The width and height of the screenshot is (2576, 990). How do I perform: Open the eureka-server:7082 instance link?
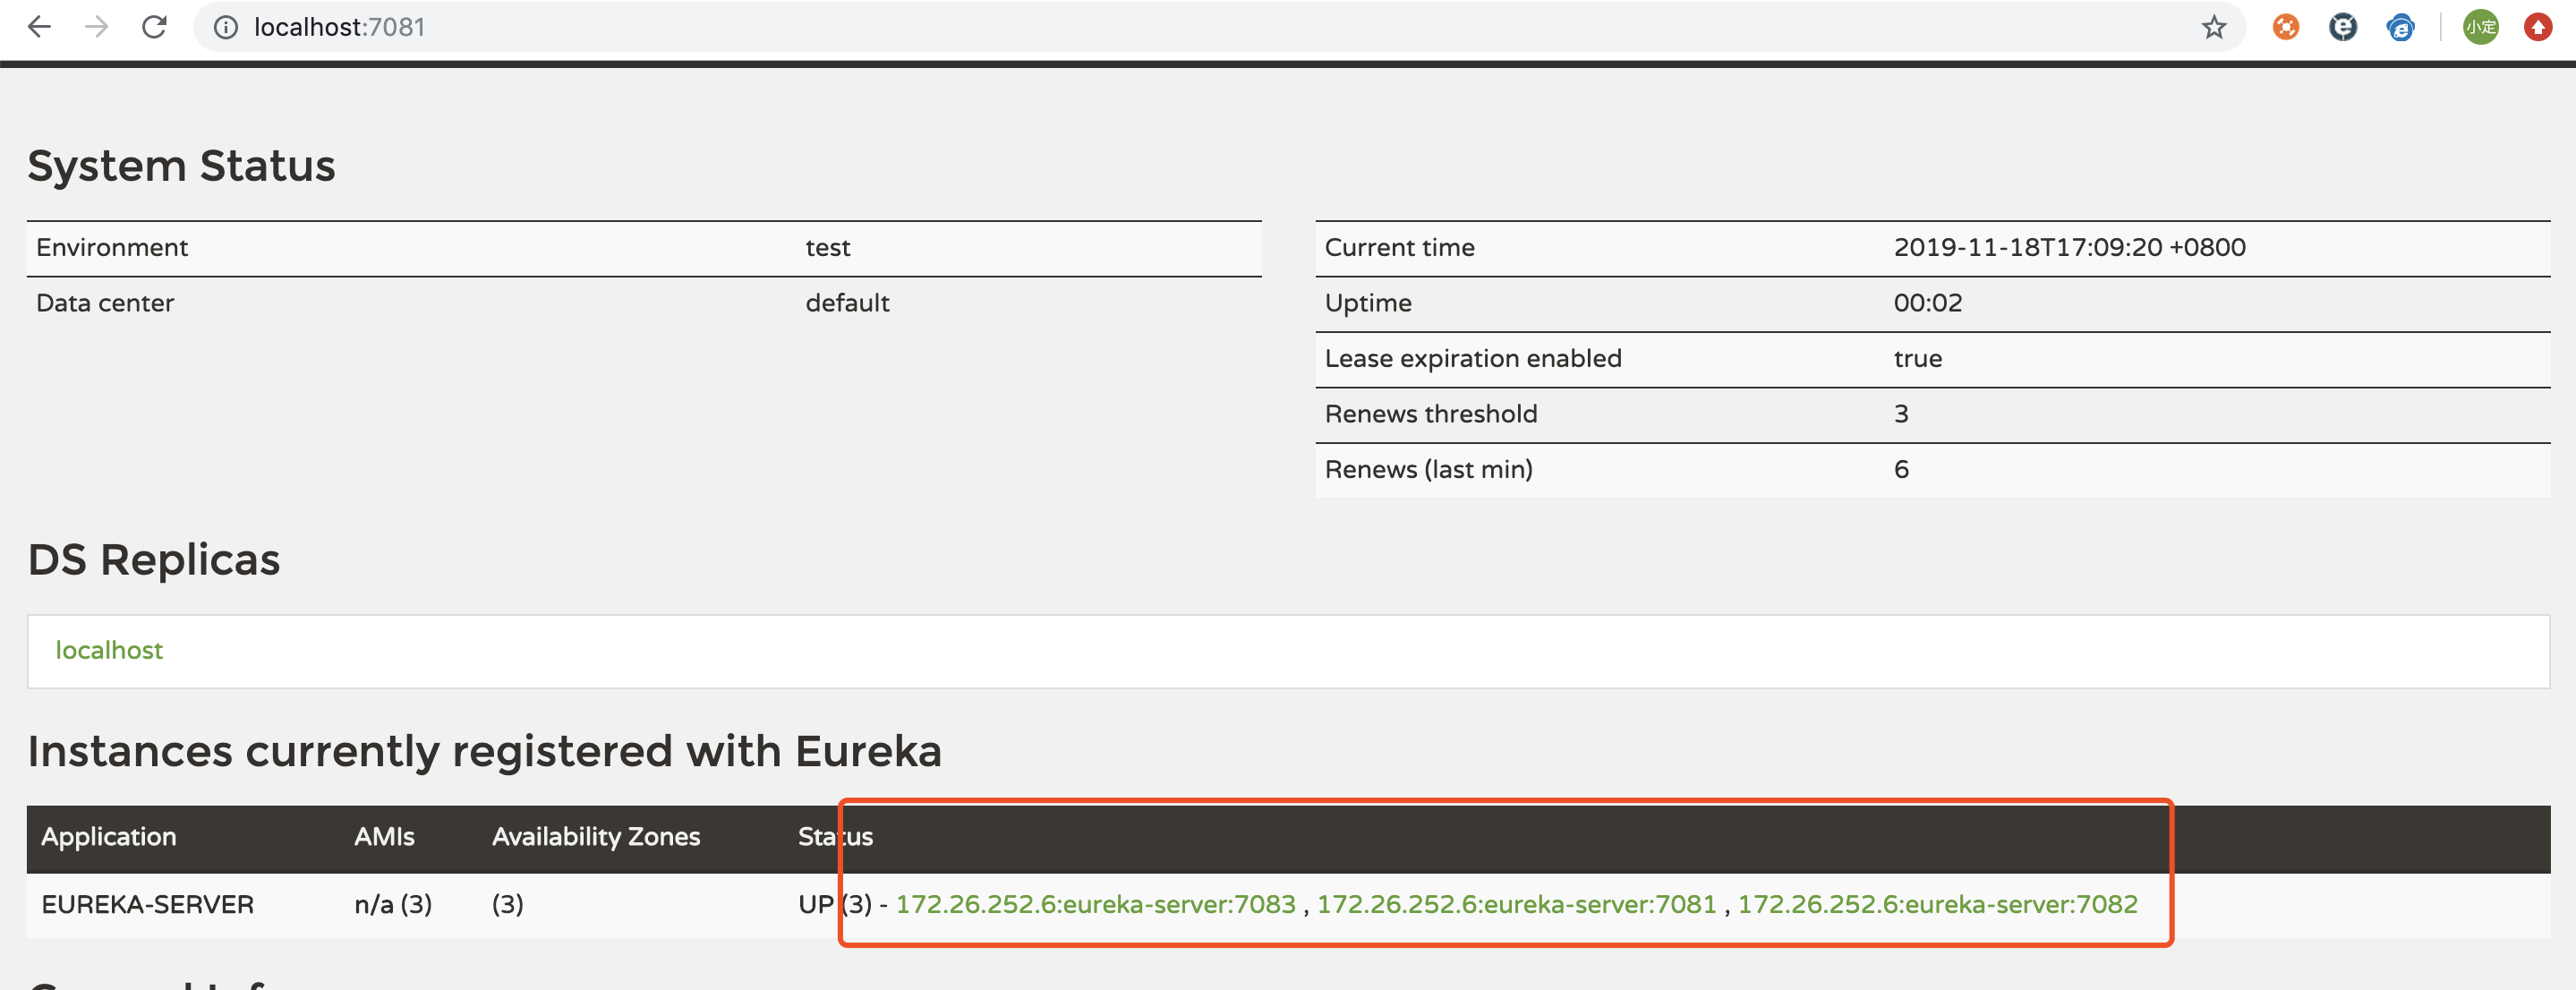[1937, 904]
